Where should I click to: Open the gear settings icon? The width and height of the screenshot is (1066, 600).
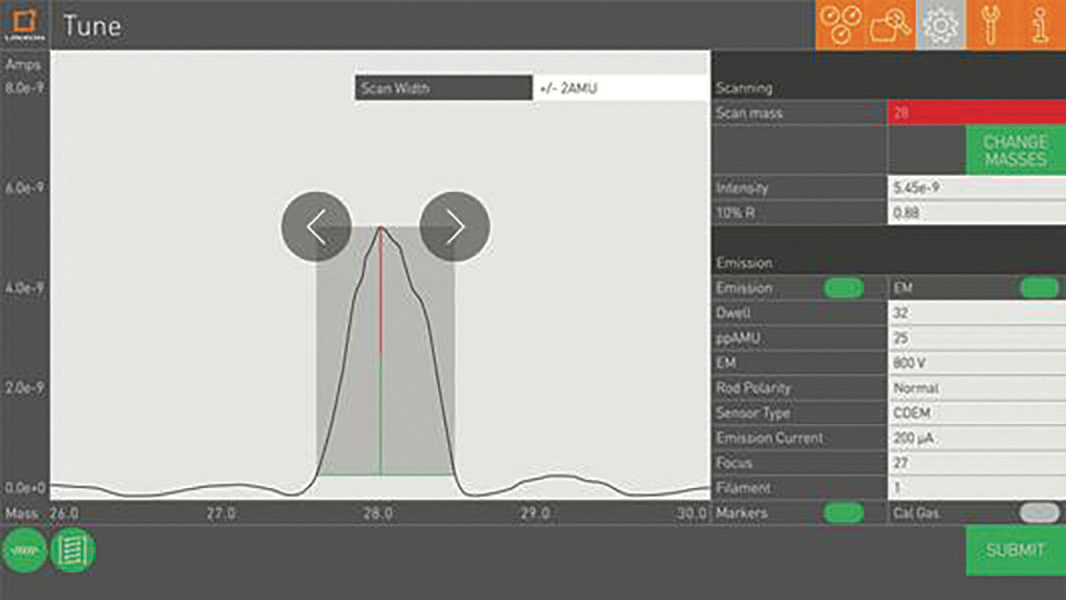(x=941, y=25)
